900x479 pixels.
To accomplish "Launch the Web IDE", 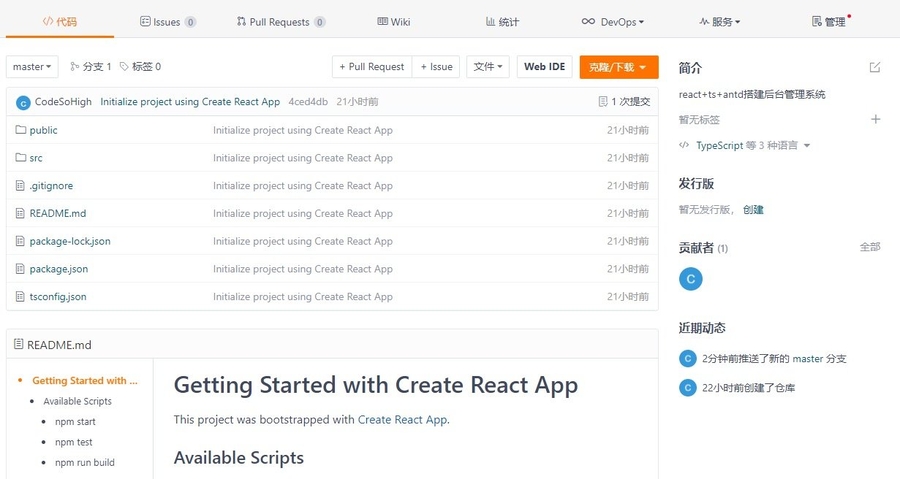I will pyautogui.click(x=544, y=67).
